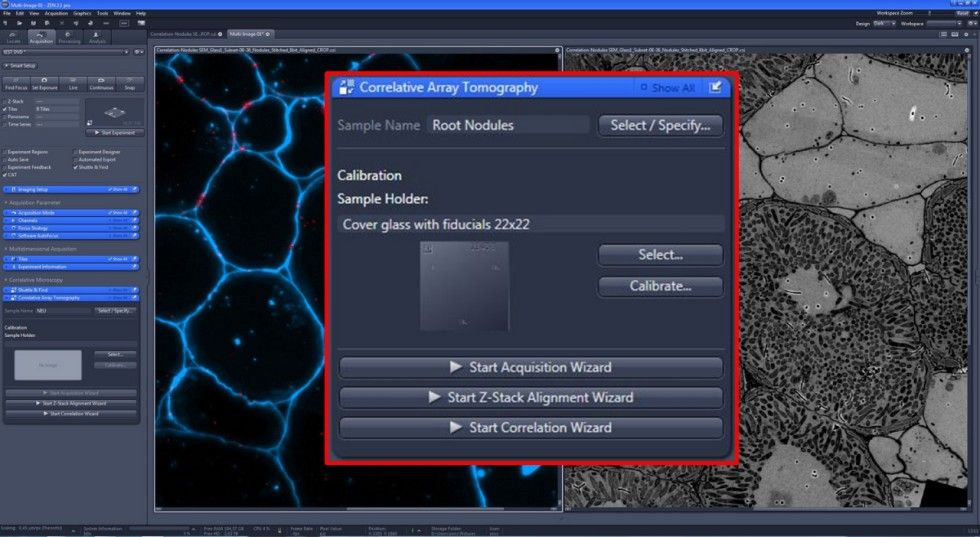980x537 pixels.
Task: Undock the Software Autofocus panel via its corner icon
Action: coord(134,236)
